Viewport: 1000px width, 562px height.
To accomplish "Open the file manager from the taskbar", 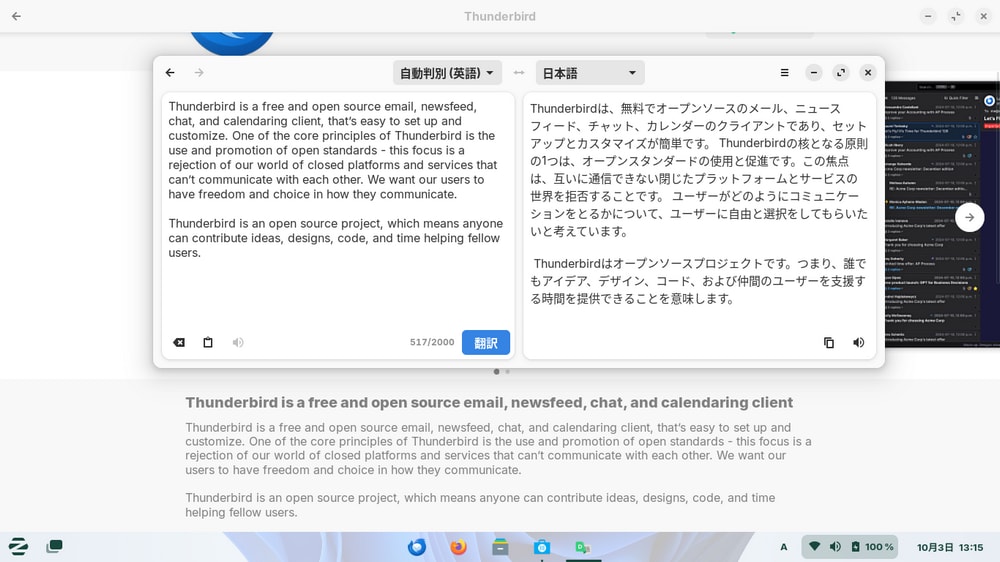I will point(500,547).
